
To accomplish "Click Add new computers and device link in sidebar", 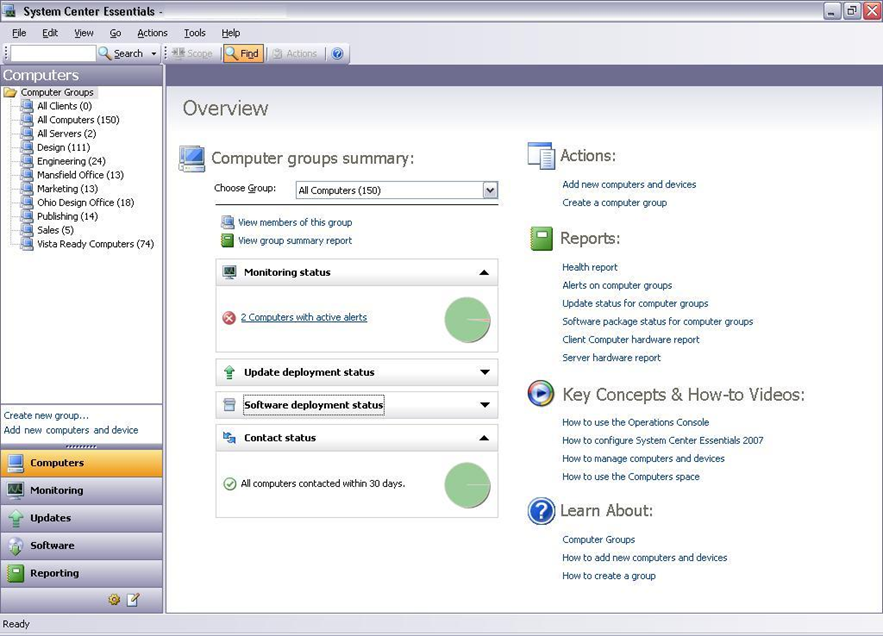I will [71, 430].
